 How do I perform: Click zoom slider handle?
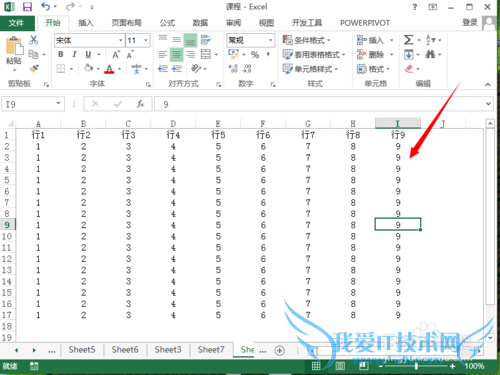pyautogui.click(x=416, y=366)
